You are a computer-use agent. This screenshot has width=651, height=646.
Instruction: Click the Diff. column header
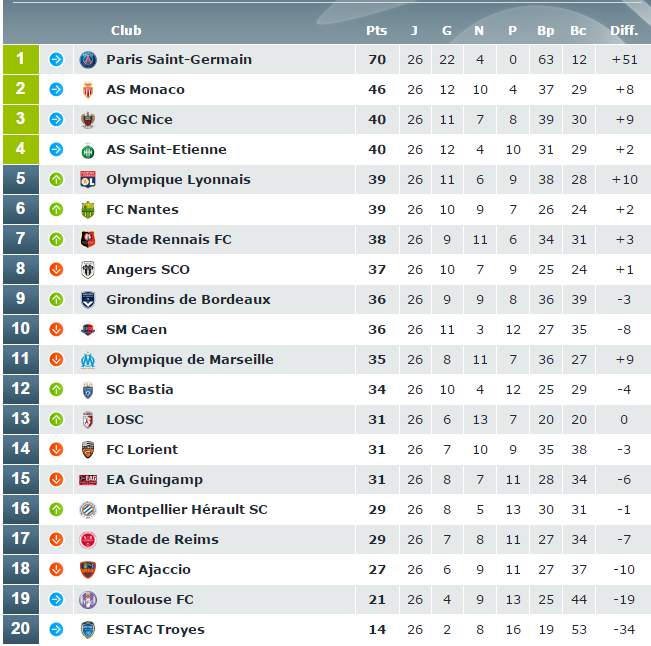click(624, 30)
